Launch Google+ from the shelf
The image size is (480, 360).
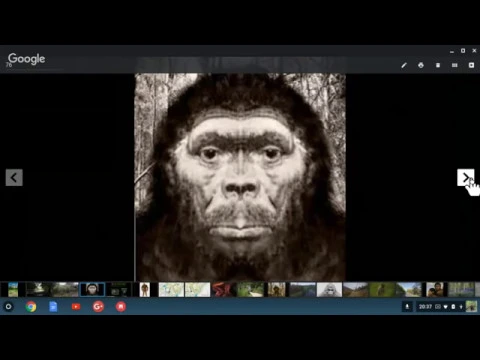coord(98,306)
